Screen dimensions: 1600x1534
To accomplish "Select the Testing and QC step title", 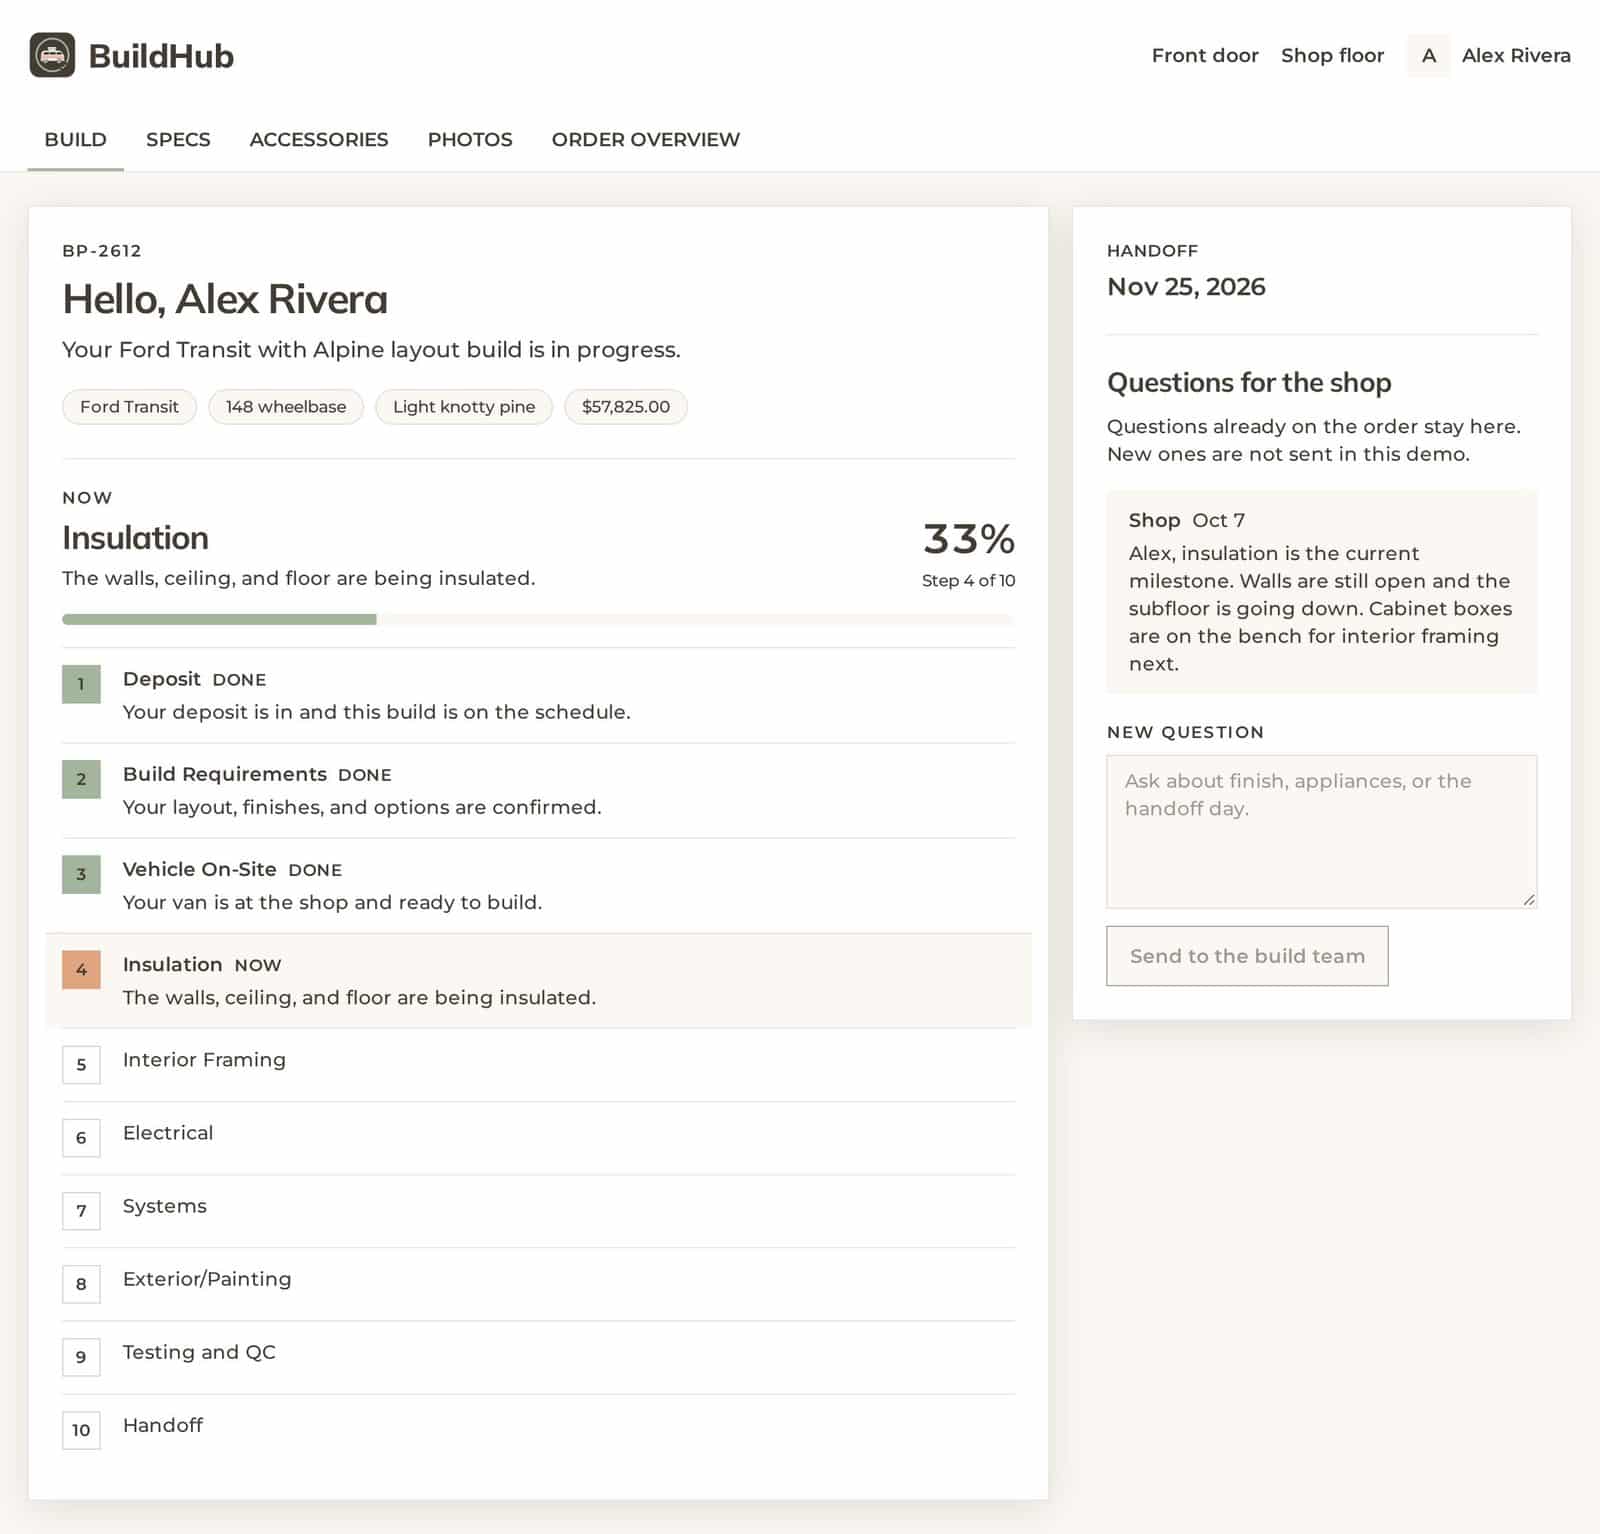I will 199,1352.
